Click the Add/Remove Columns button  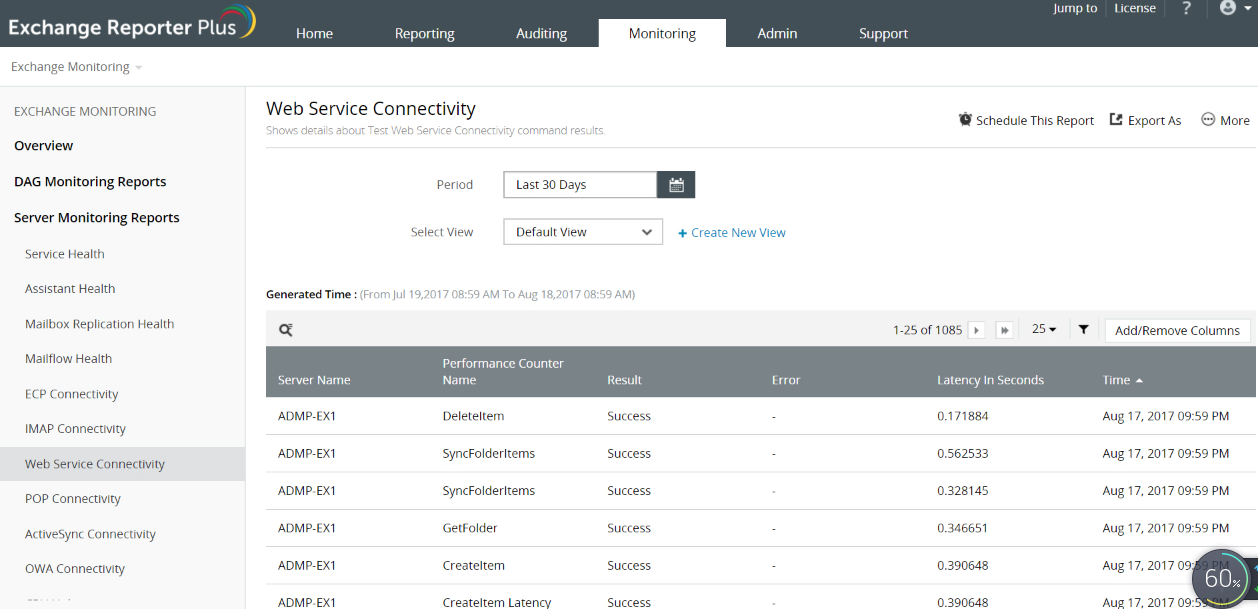pyautogui.click(x=1177, y=330)
